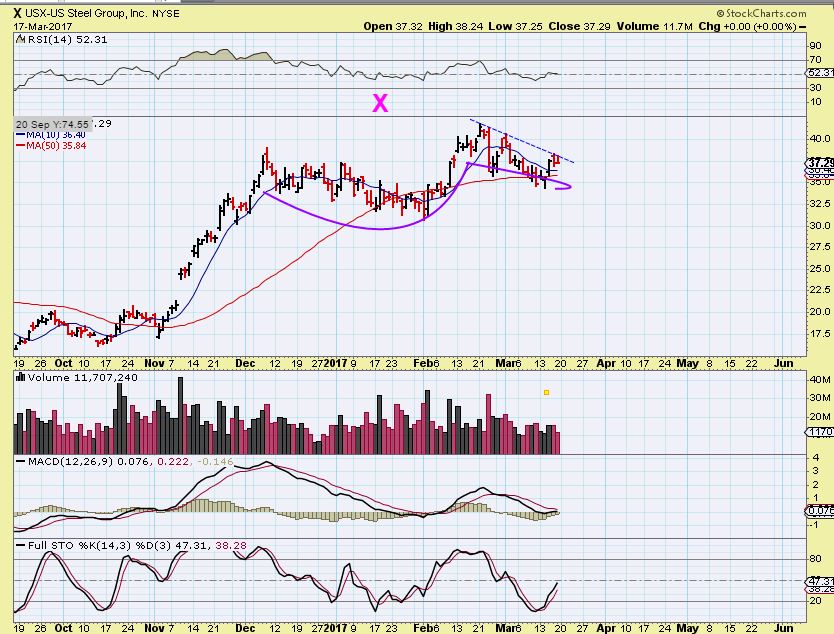Click the -0.146 MACD histogram value
The width and height of the screenshot is (834, 634).
pos(215,461)
